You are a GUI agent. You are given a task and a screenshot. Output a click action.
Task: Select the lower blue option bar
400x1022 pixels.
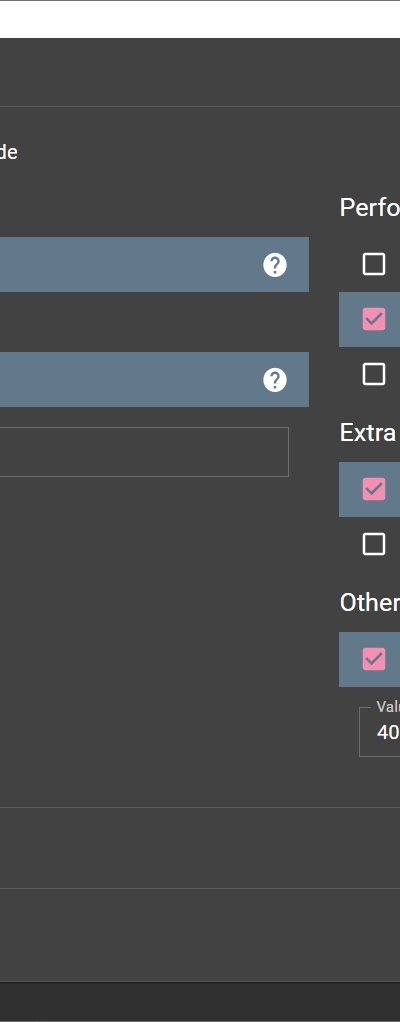(154, 379)
